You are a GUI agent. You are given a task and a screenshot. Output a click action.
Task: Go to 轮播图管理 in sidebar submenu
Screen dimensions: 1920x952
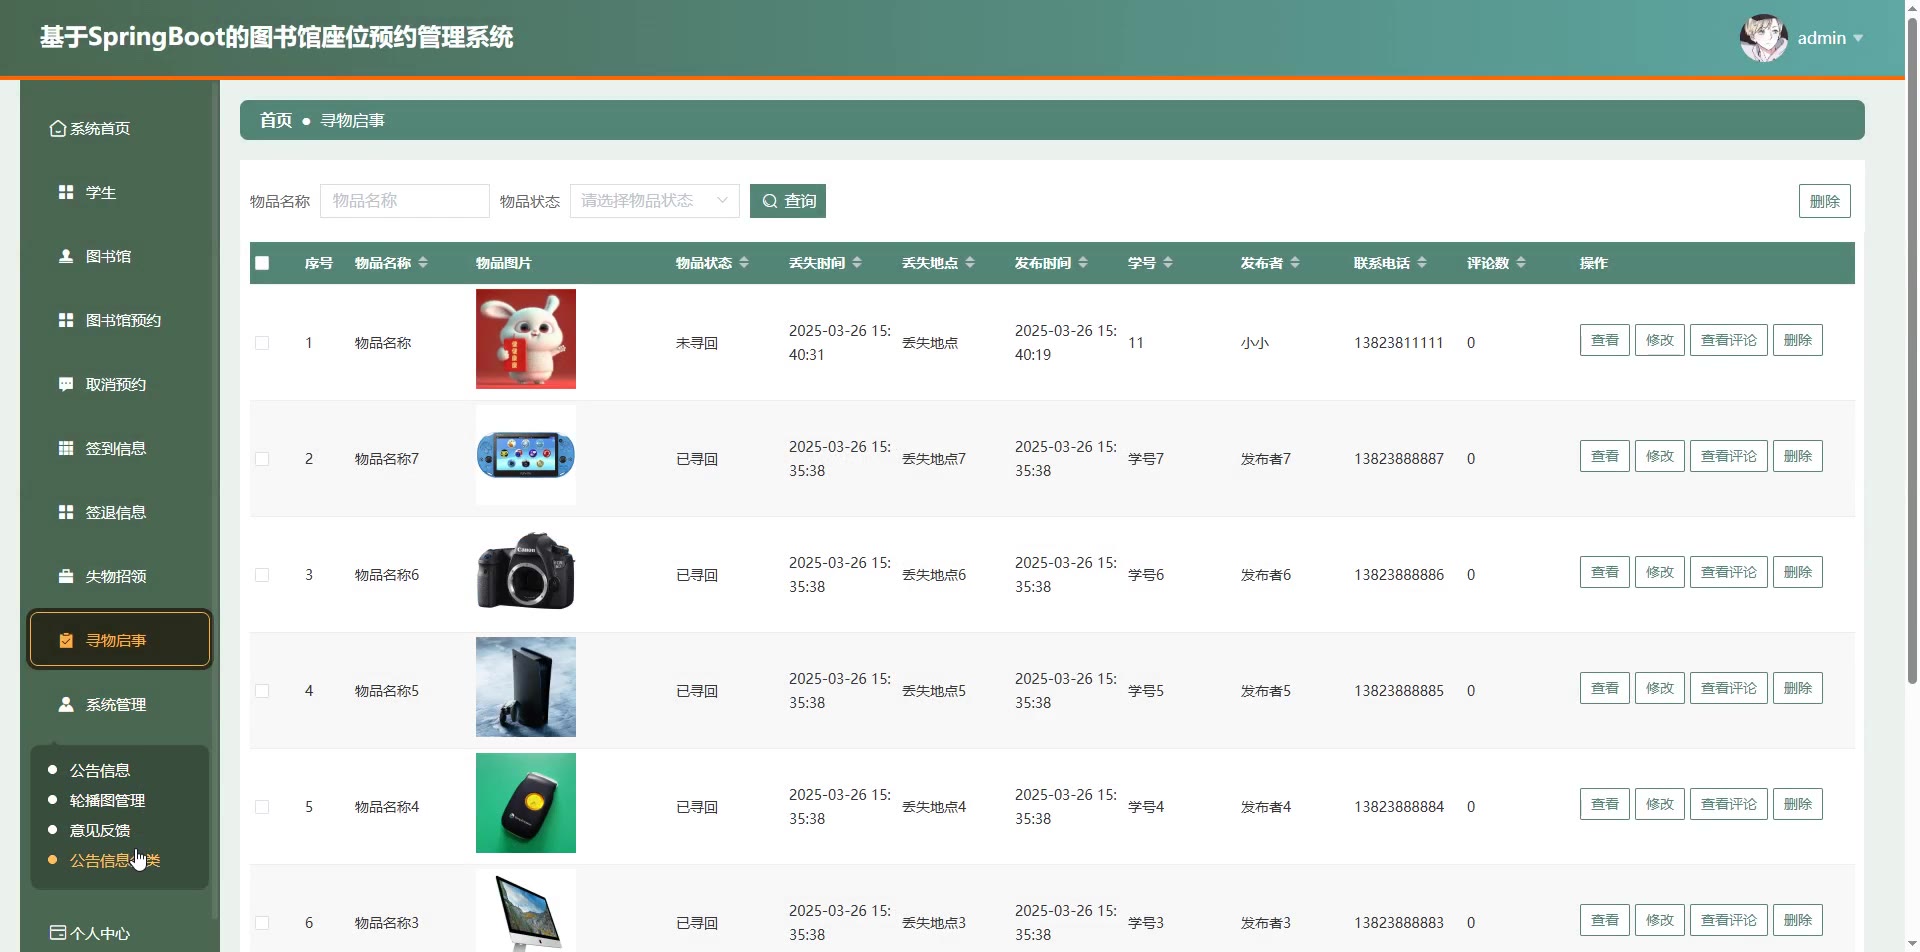tap(107, 800)
